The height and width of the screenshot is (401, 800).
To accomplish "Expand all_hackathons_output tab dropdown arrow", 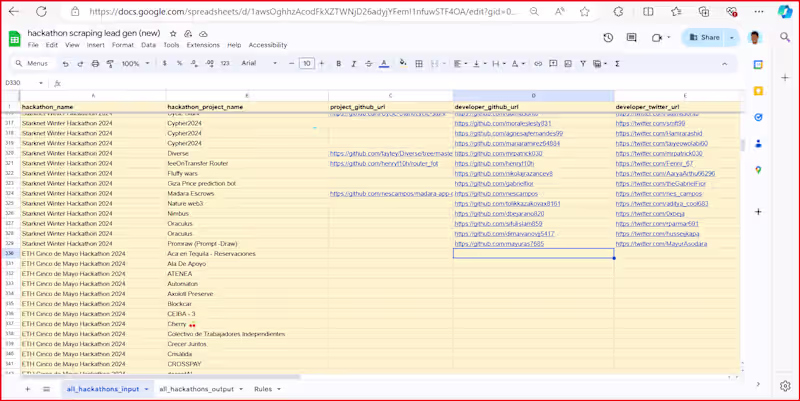I will coord(241,389).
